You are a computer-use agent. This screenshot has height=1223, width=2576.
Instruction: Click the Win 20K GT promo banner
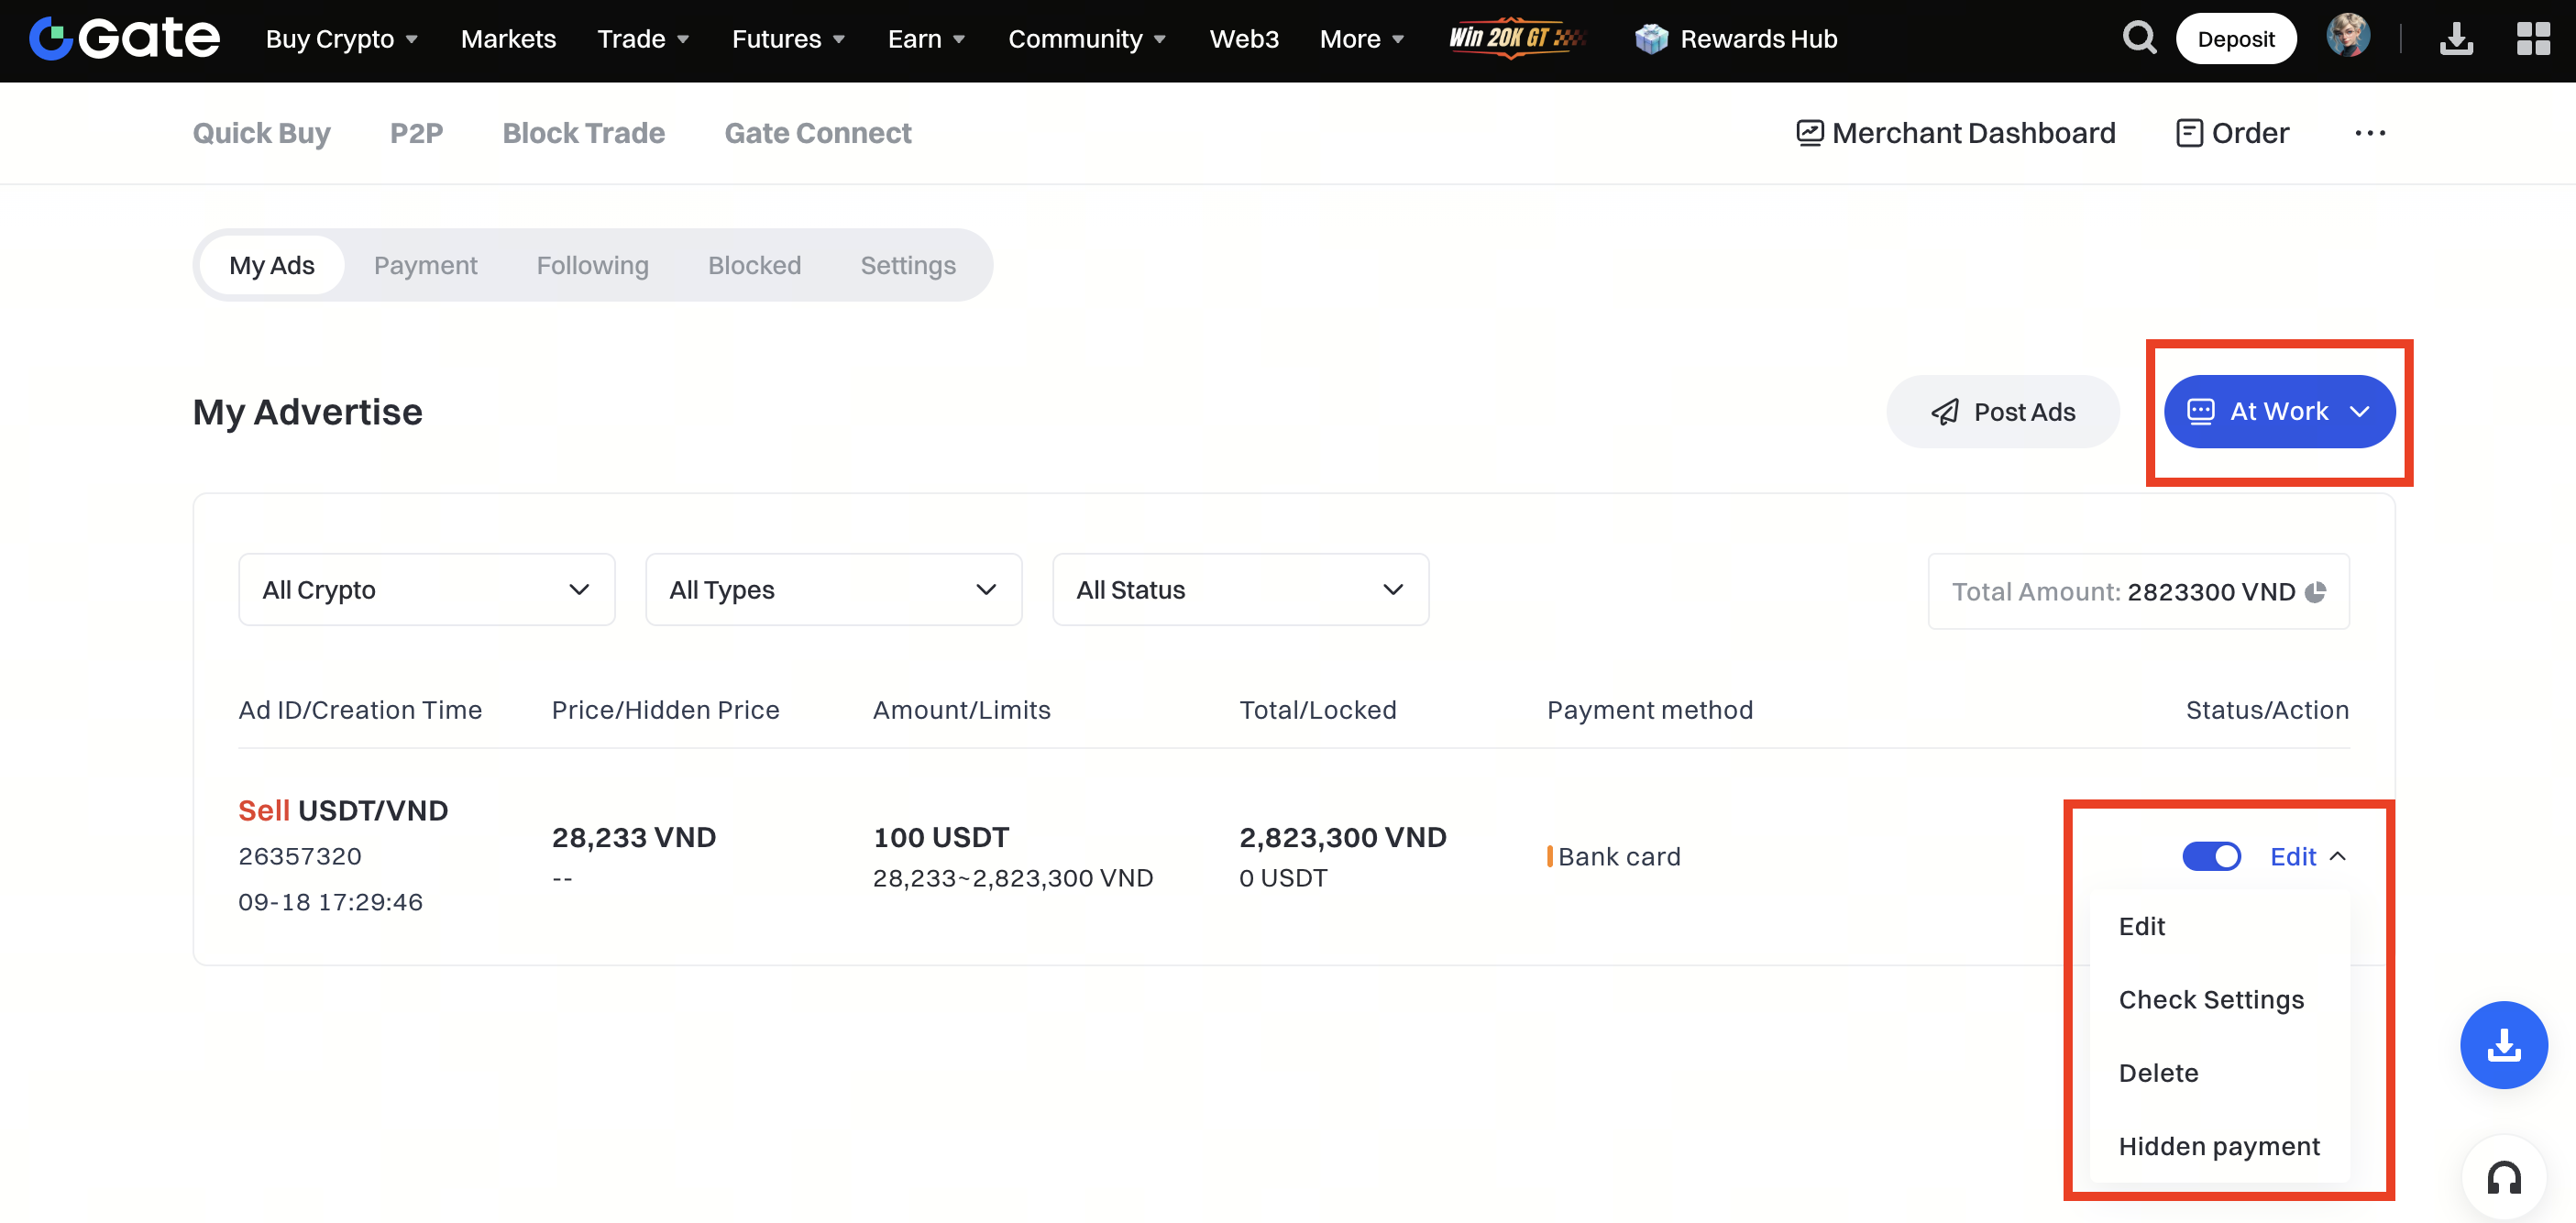tap(1516, 38)
